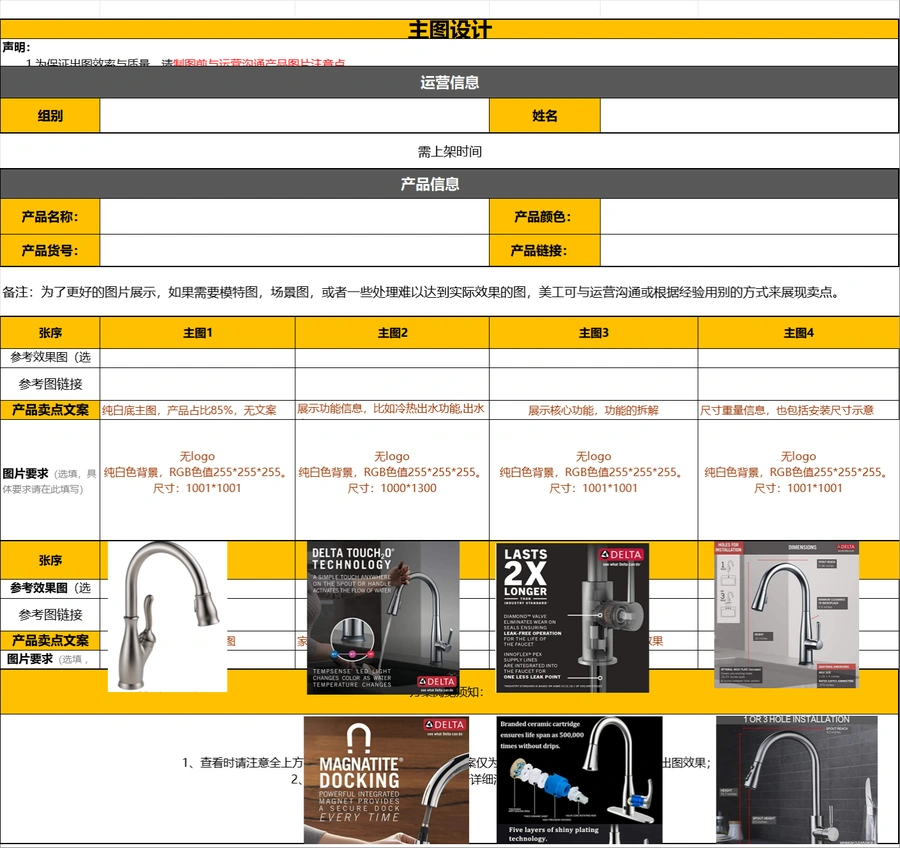Select the 图片要求 cell under 主图4
This screenshot has height=848, width=900.
(798, 479)
